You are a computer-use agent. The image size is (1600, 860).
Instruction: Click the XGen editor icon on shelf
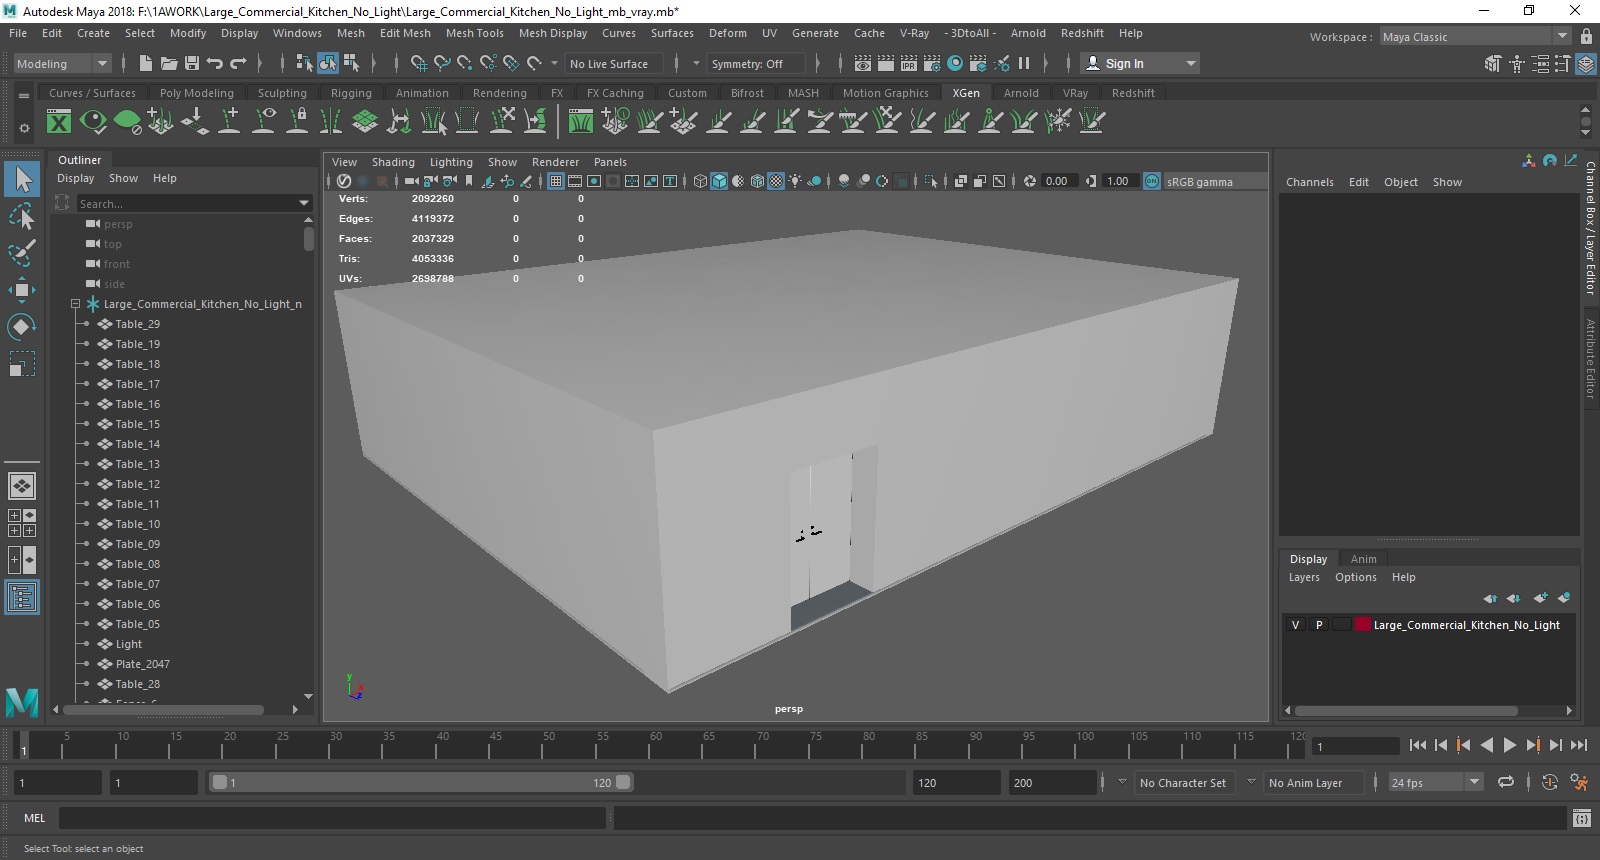click(x=59, y=122)
